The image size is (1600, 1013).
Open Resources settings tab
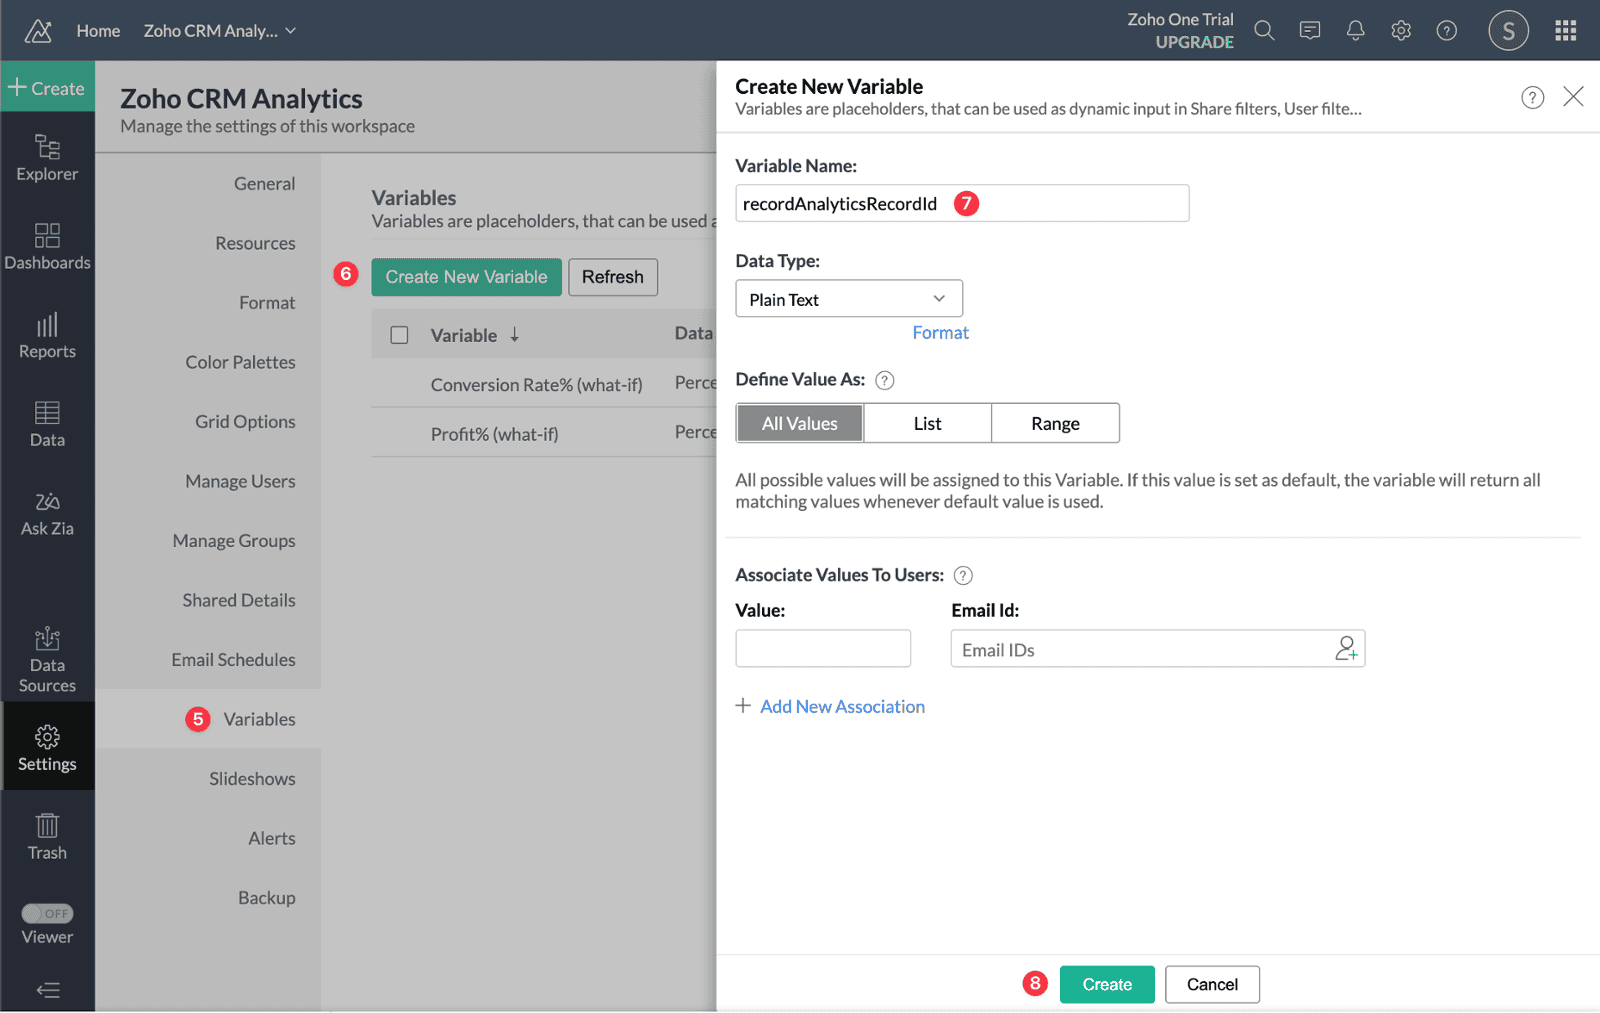pyautogui.click(x=255, y=243)
